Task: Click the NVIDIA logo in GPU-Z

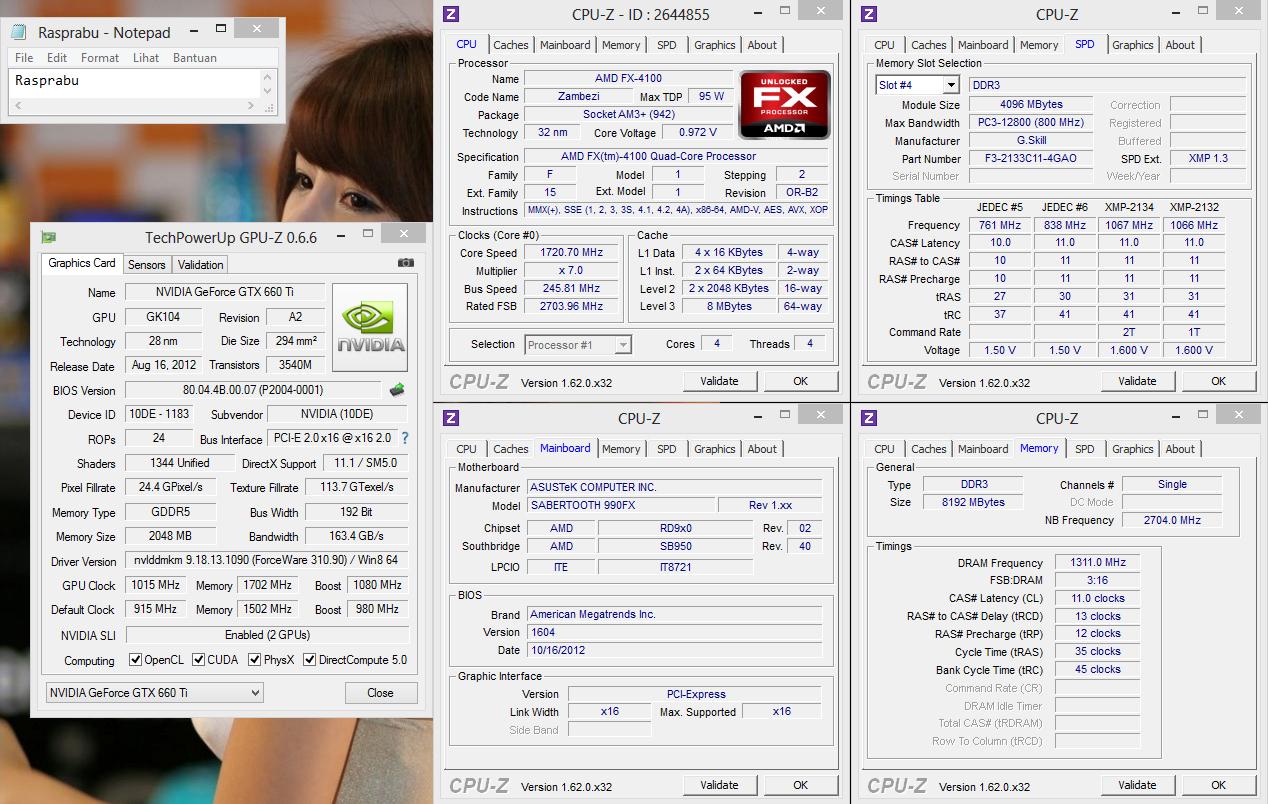Action: tap(370, 328)
